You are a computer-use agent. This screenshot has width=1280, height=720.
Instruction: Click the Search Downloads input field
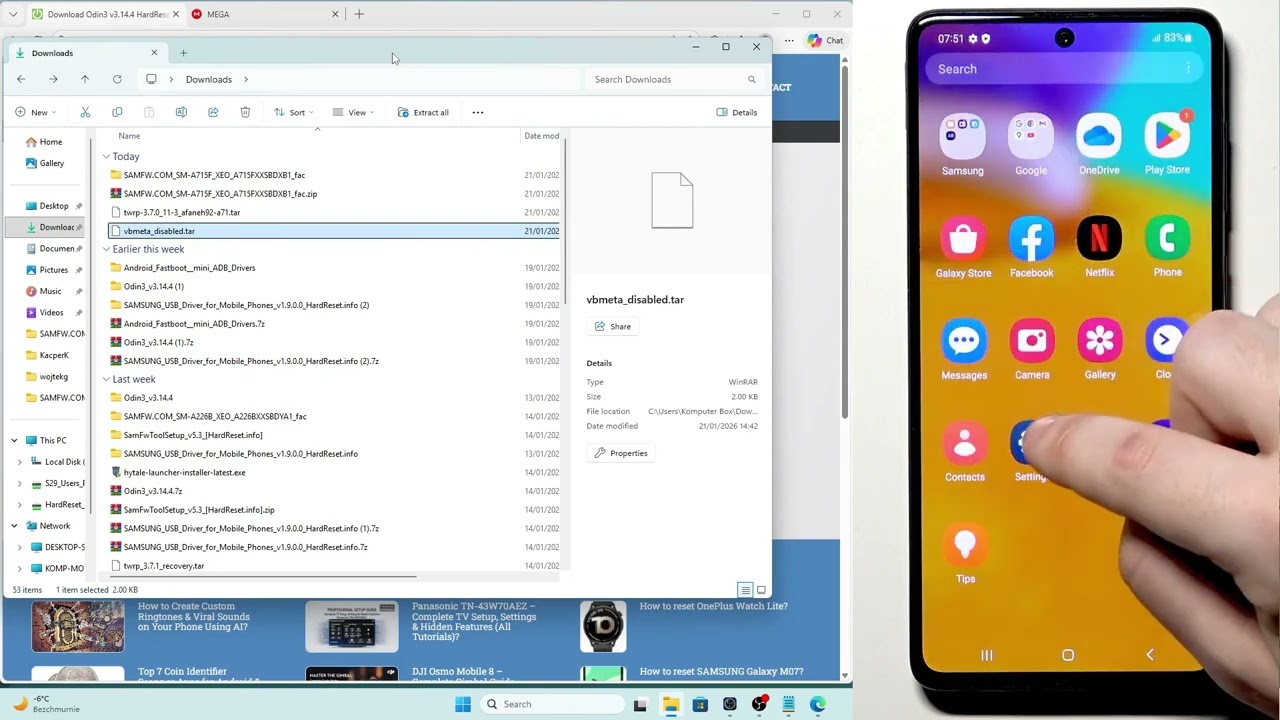tap(675, 79)
